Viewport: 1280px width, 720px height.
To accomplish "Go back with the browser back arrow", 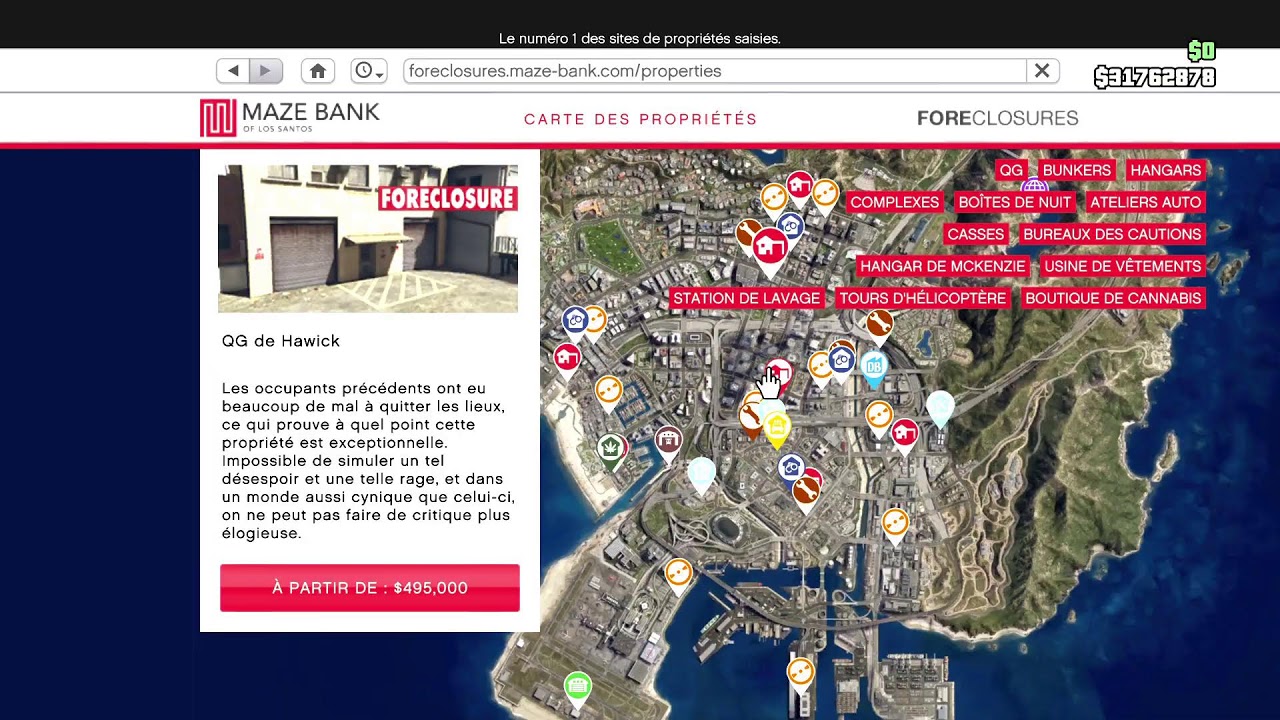I will [233, 71].
